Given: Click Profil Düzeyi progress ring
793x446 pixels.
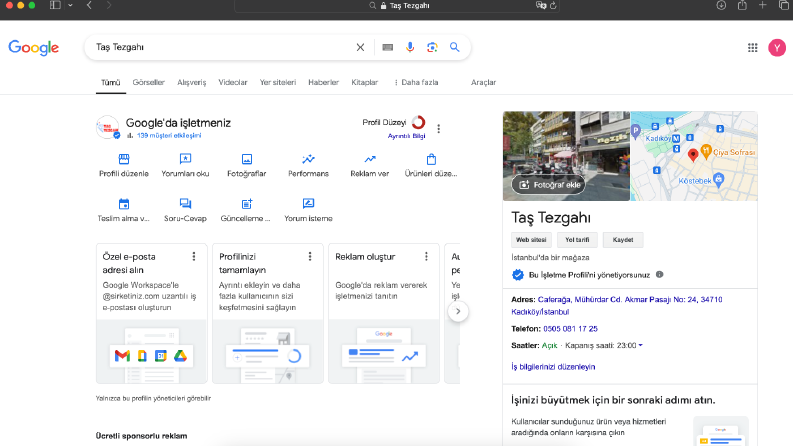Looking at the screenshot, I should pyautogui.click(x=418, y=122).
